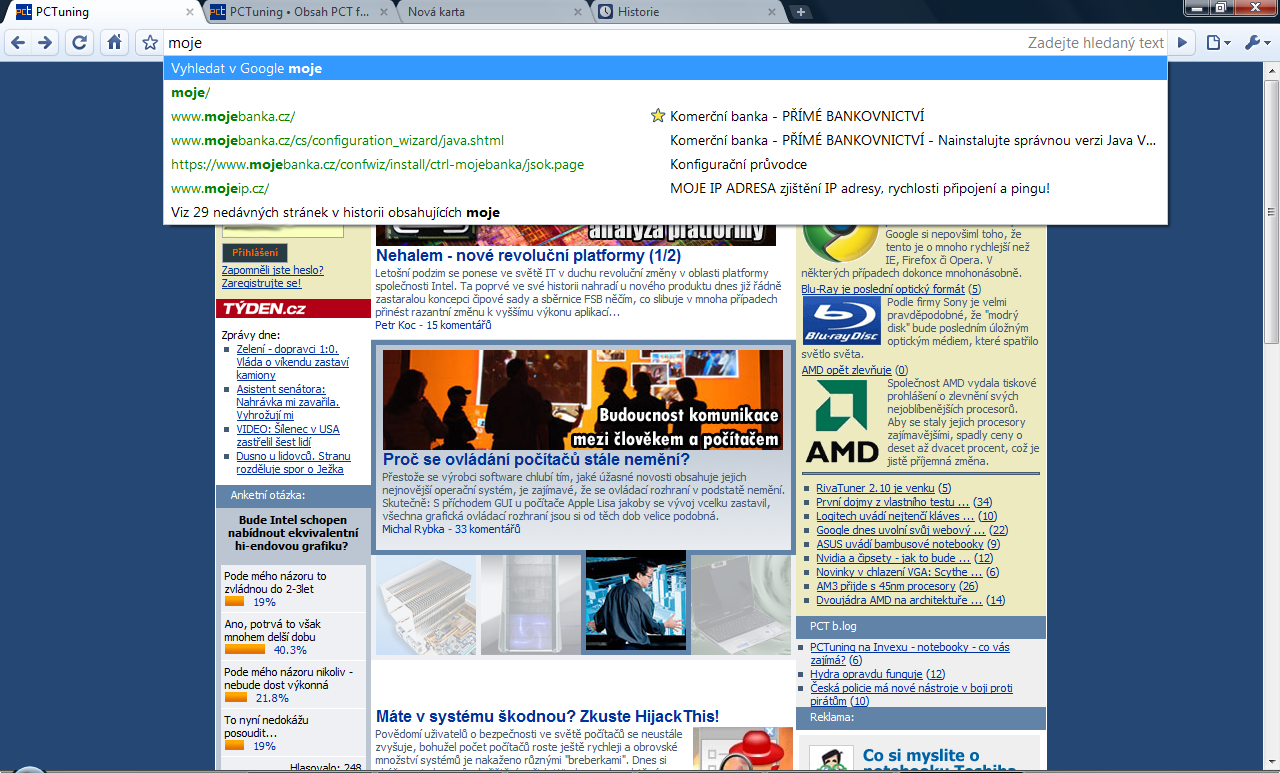Open the Home page button
The image size is (1280, 773).
pos(115,42)
